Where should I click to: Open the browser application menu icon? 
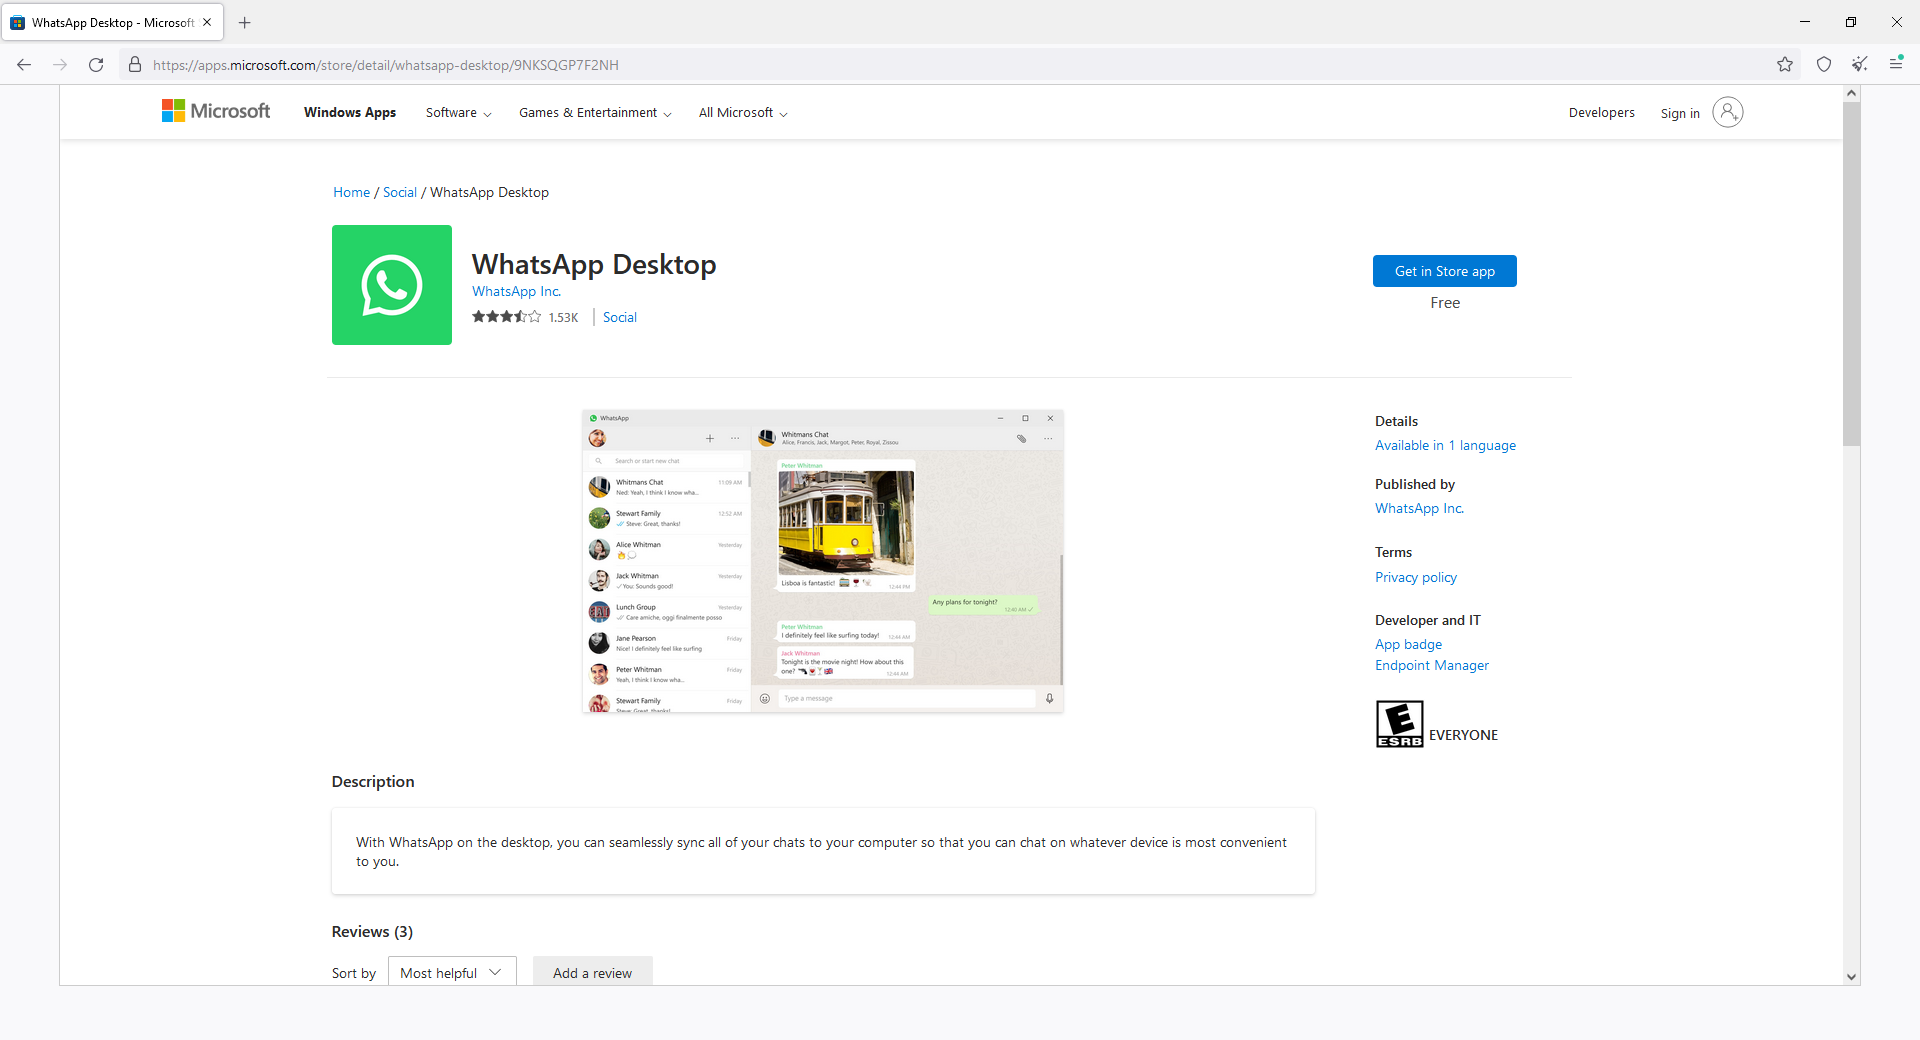point(1895,64)
